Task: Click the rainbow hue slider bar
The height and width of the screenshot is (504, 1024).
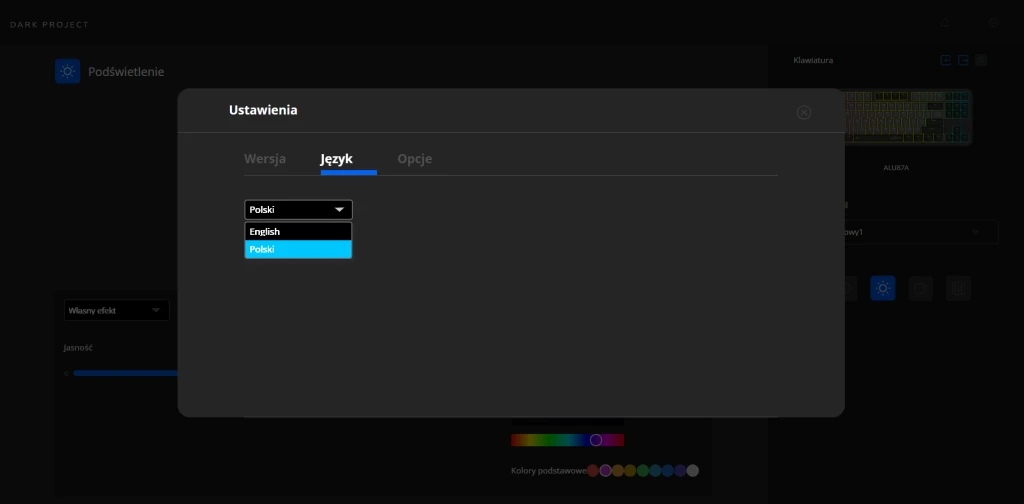Action: 566,440
